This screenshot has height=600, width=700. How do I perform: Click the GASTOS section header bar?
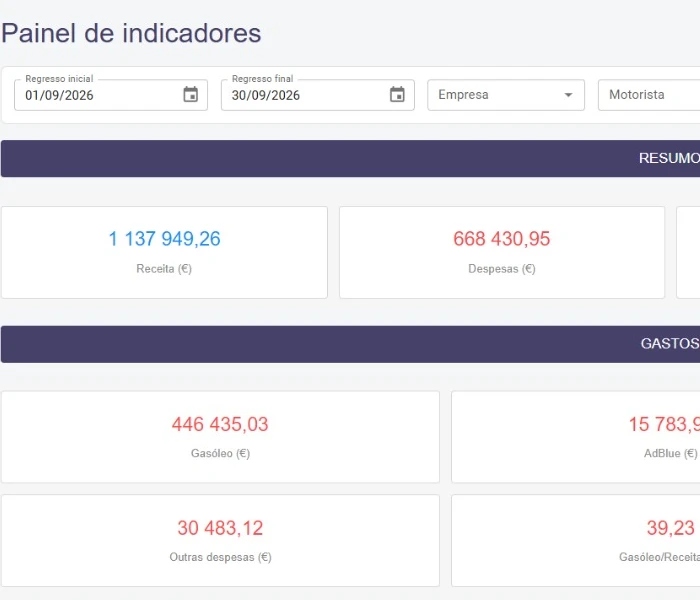click(350, 344)
